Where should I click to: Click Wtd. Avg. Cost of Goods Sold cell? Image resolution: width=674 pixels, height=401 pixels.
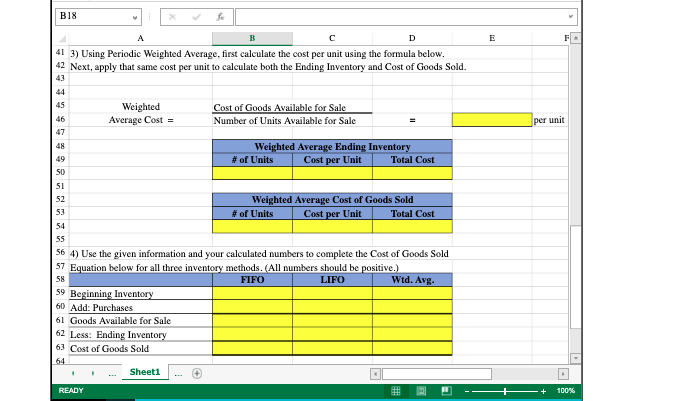(x=412, y=348)
